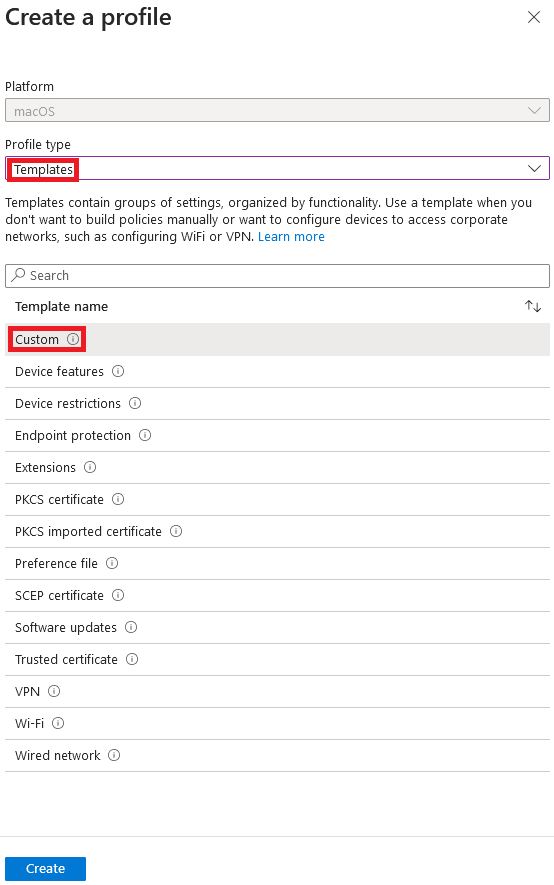Image resolution: width=554 pixels, height=885 pixels.
Task: Click info icon beside Device features
Action: [118, 371]
